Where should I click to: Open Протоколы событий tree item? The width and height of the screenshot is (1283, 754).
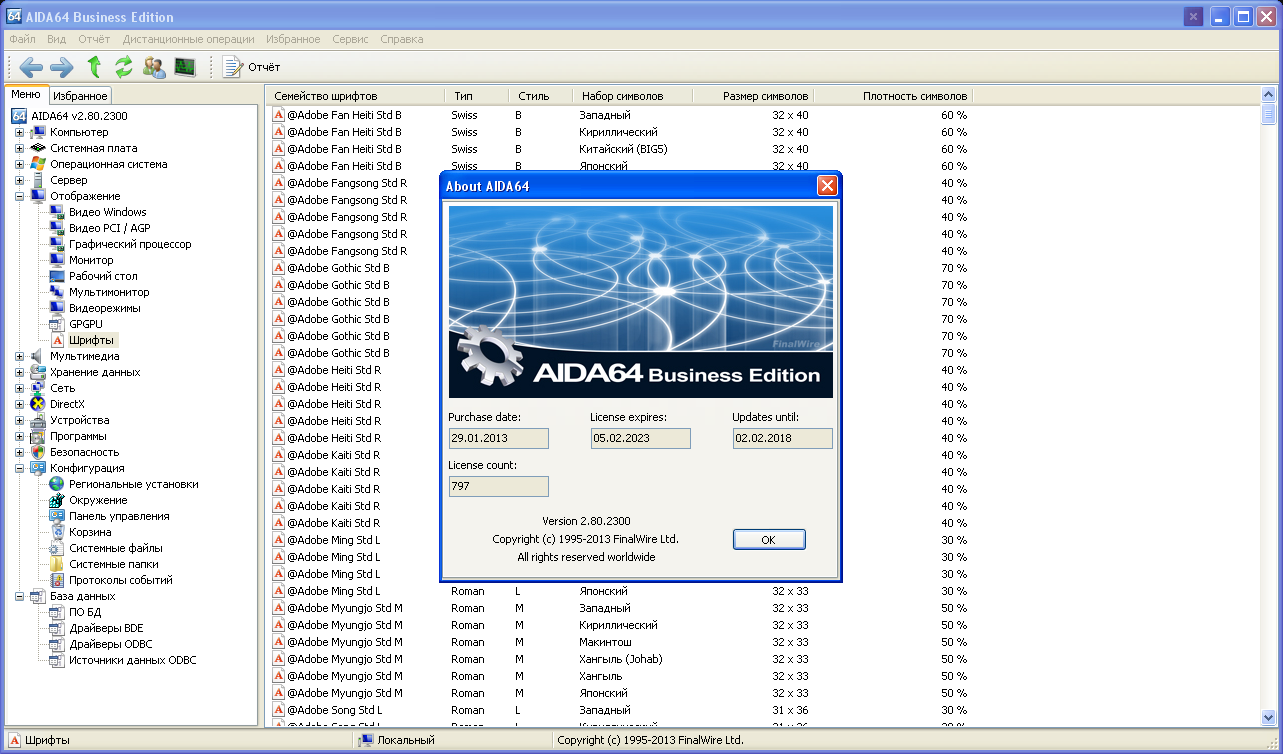tap(120, 580)
